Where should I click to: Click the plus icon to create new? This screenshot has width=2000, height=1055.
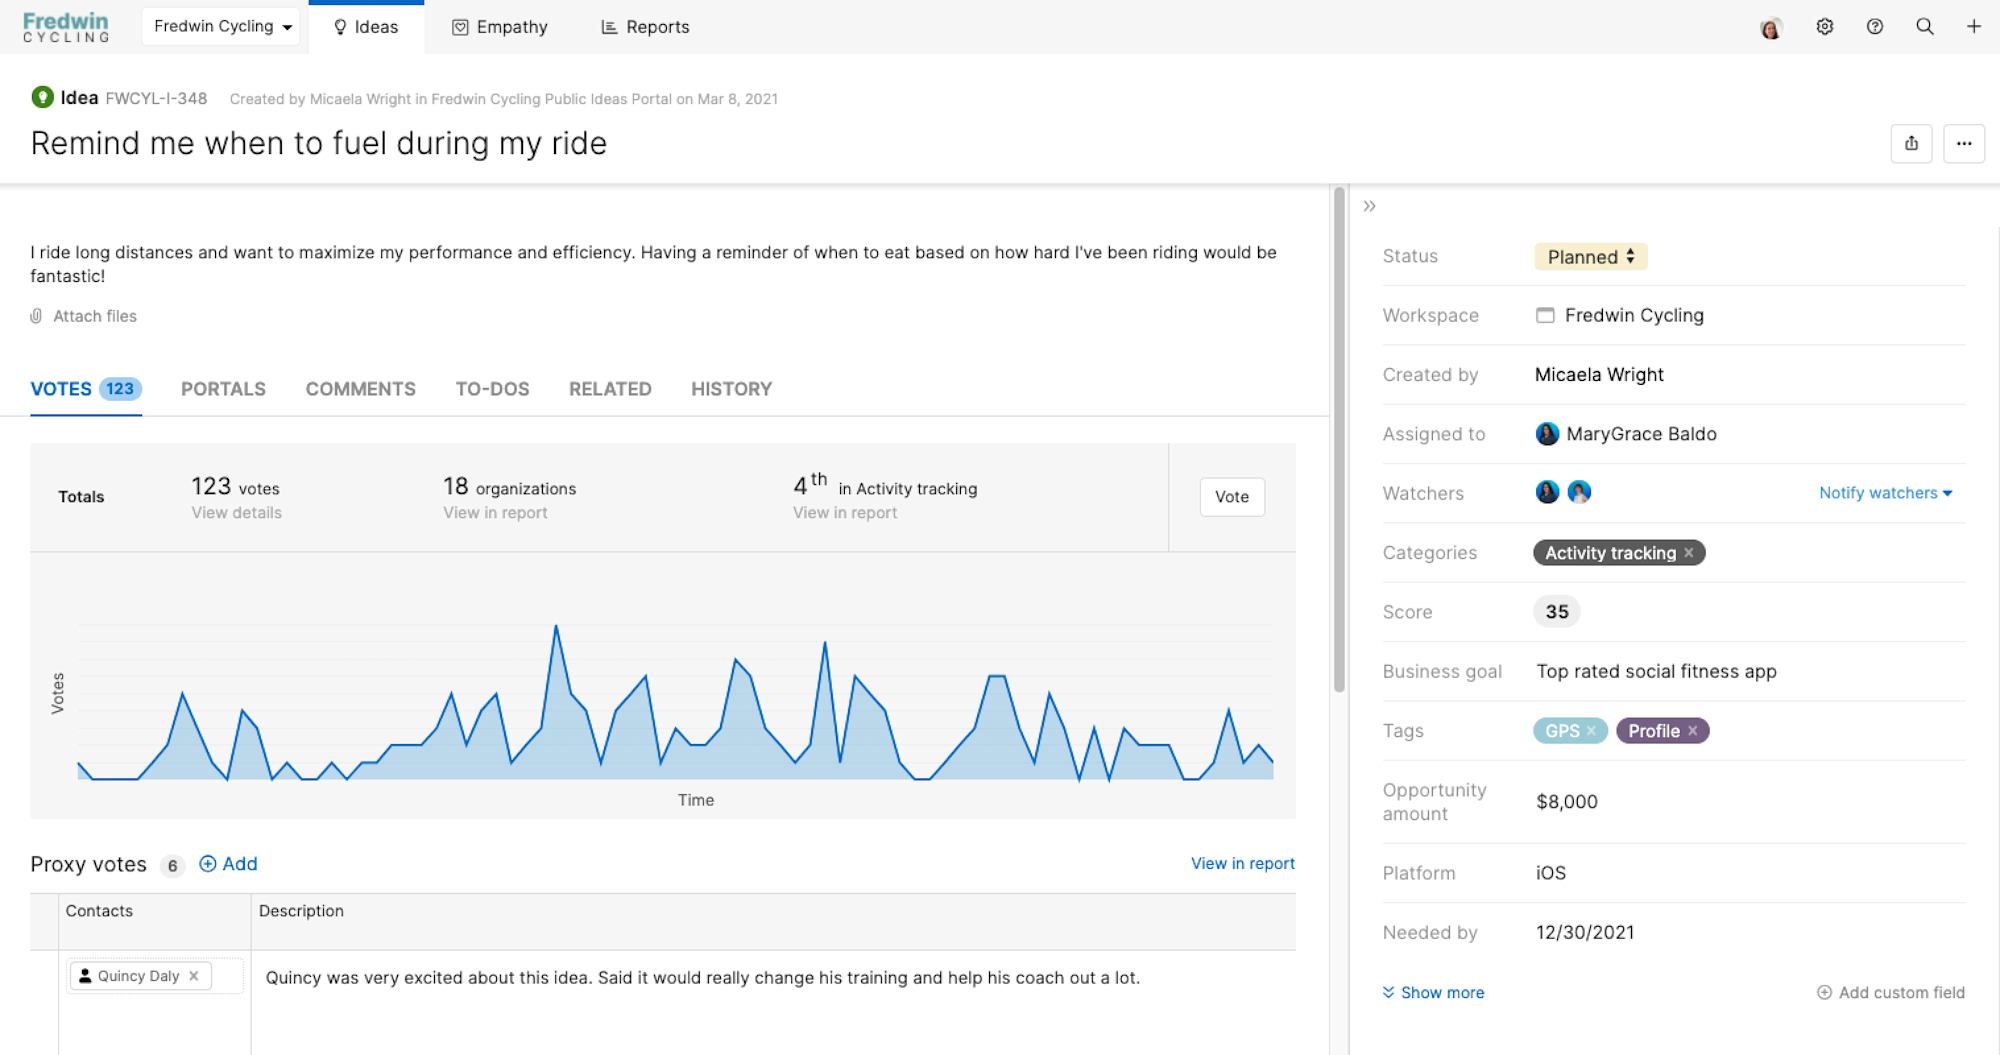(x=1974, y=27)
